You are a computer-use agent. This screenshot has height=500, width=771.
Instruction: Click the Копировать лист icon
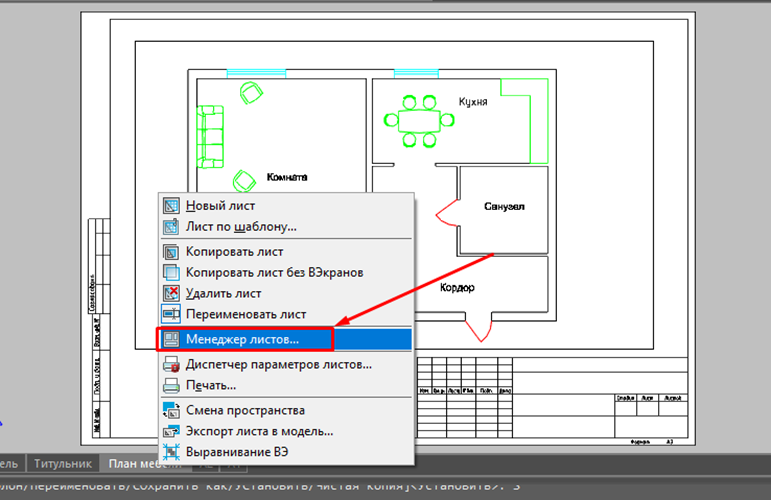[x=171, y=252]
